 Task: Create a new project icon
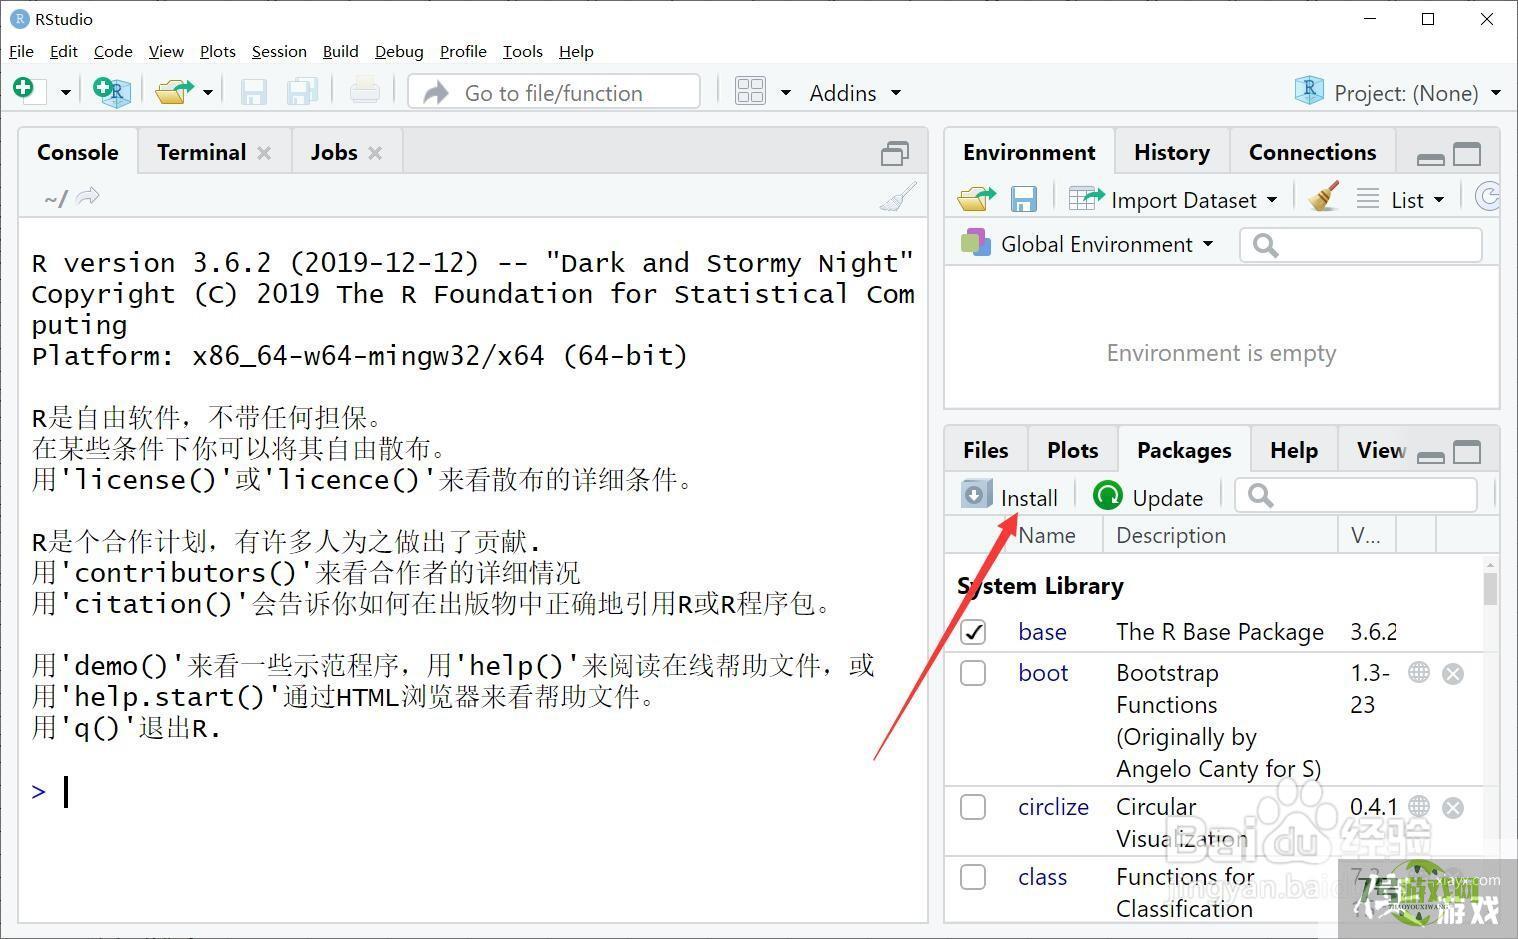pos(112,92)
